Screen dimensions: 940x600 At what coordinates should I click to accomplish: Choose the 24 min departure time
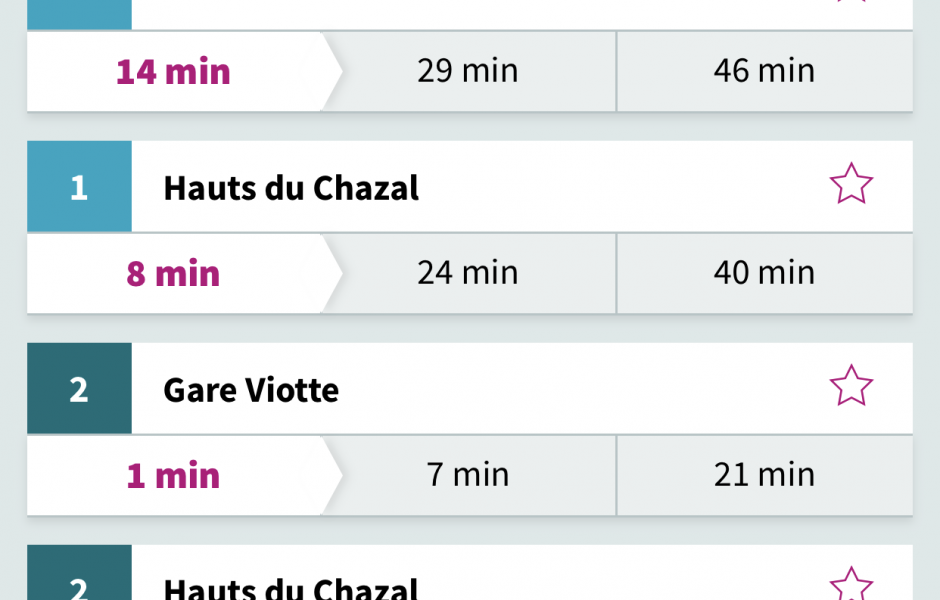tap(468, 273)
